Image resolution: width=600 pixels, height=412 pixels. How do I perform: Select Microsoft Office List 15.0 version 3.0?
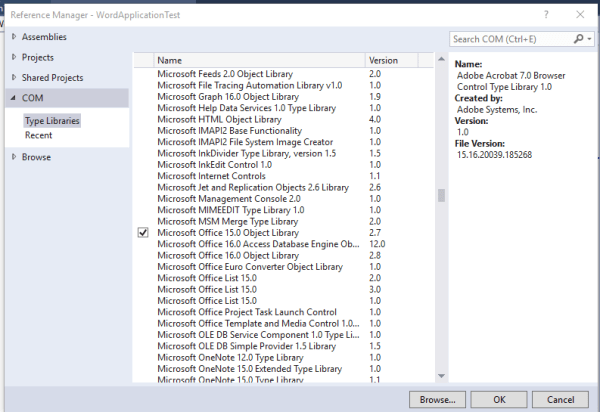pos(284,290)
